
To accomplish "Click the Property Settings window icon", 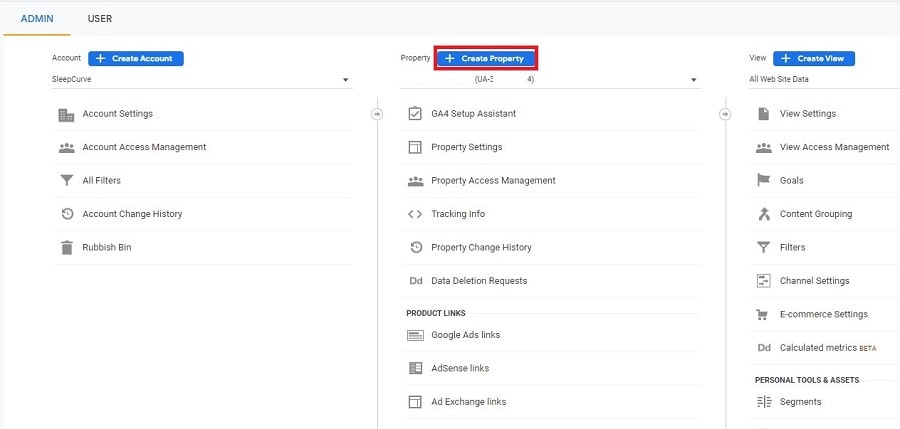I will (x=415, y=148).
